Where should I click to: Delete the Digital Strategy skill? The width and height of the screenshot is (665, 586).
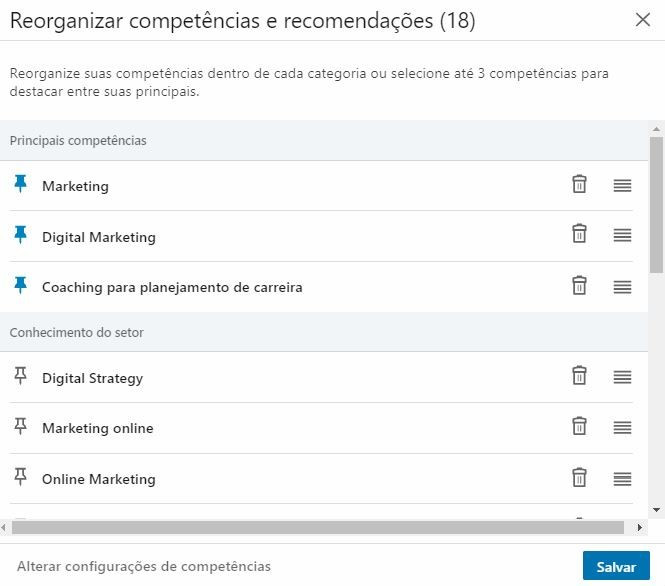point(579,376)
